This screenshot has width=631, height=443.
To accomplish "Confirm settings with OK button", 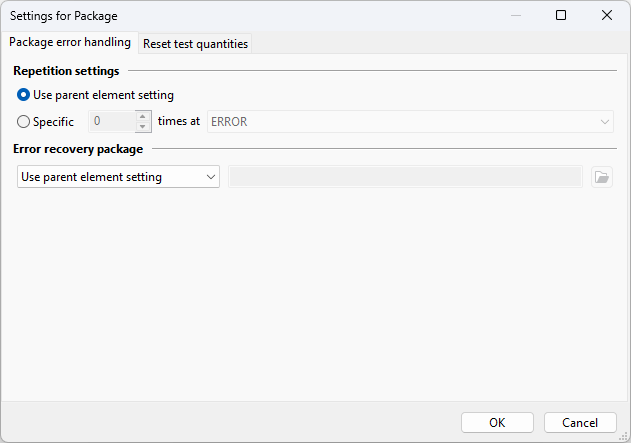I will click(497, 422).
